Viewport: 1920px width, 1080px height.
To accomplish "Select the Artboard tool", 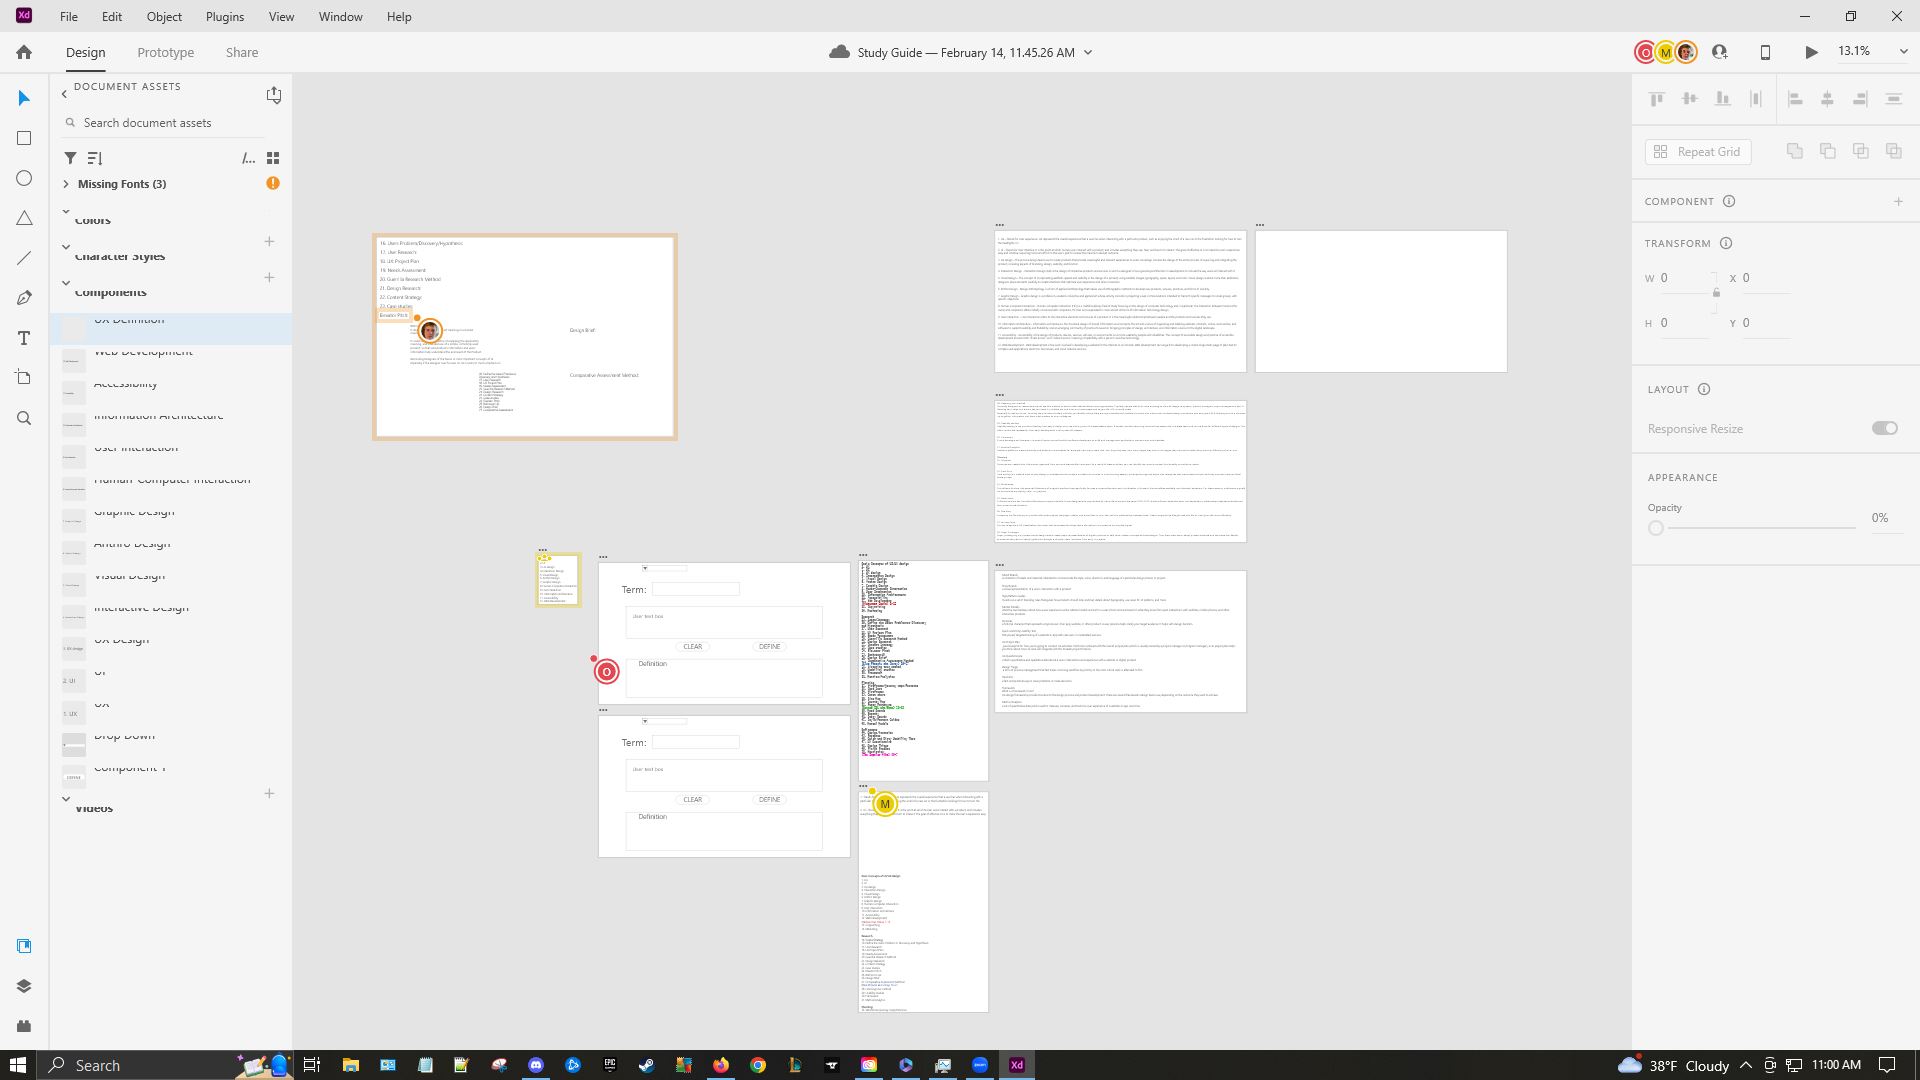I will (24, 378).
